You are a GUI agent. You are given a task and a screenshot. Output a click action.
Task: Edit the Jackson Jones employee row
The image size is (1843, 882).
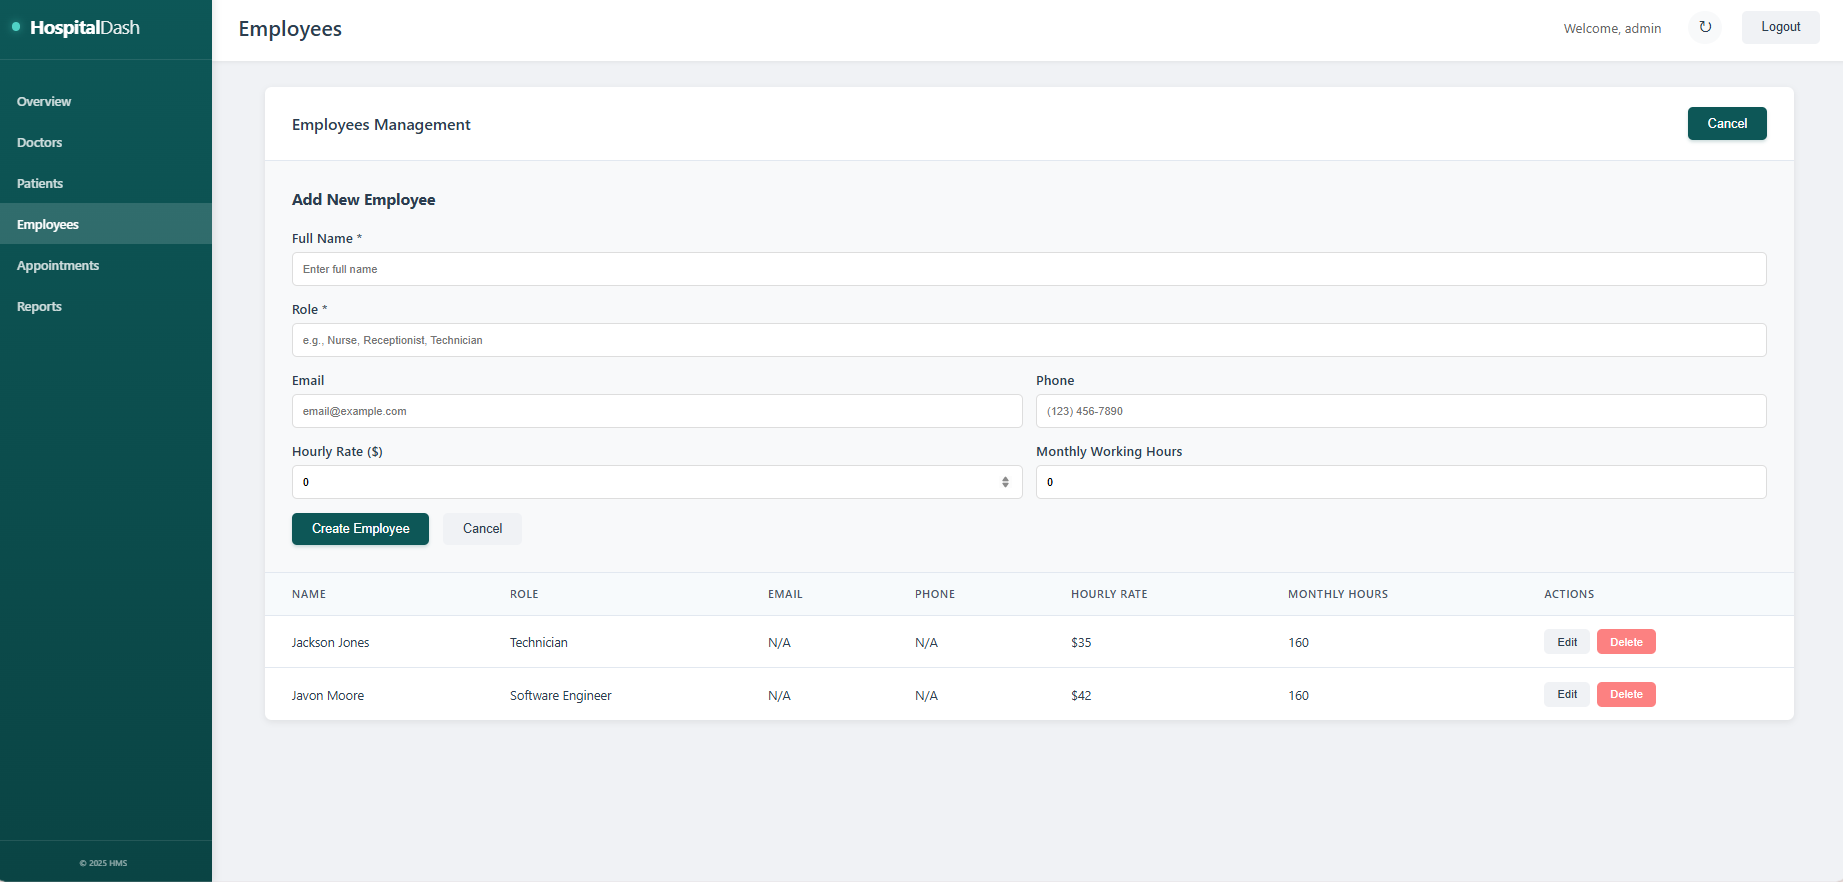(1566, 642)
